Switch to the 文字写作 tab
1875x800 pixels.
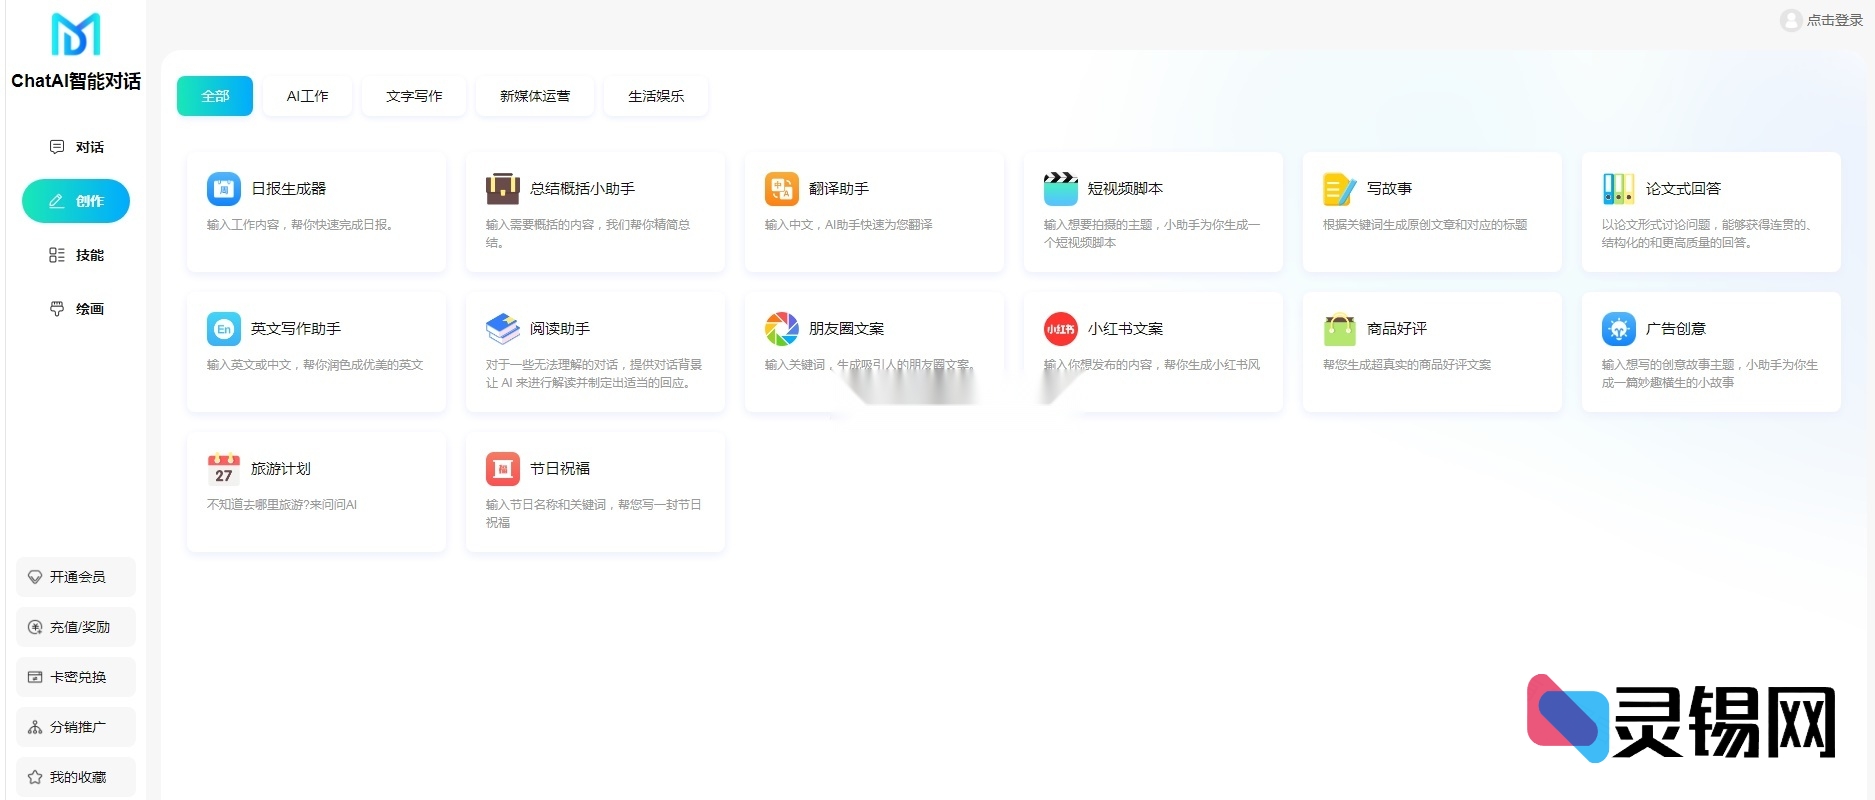414,96
